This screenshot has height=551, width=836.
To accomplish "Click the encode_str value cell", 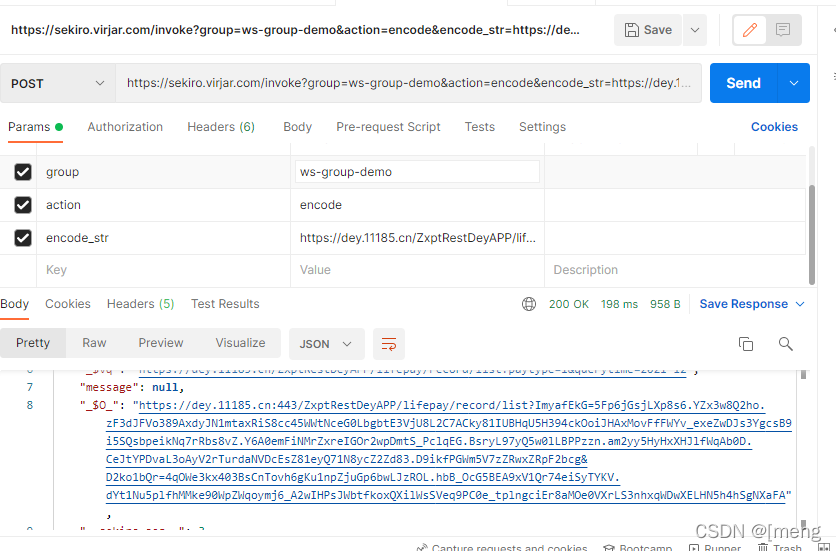I will click(417, 238).
